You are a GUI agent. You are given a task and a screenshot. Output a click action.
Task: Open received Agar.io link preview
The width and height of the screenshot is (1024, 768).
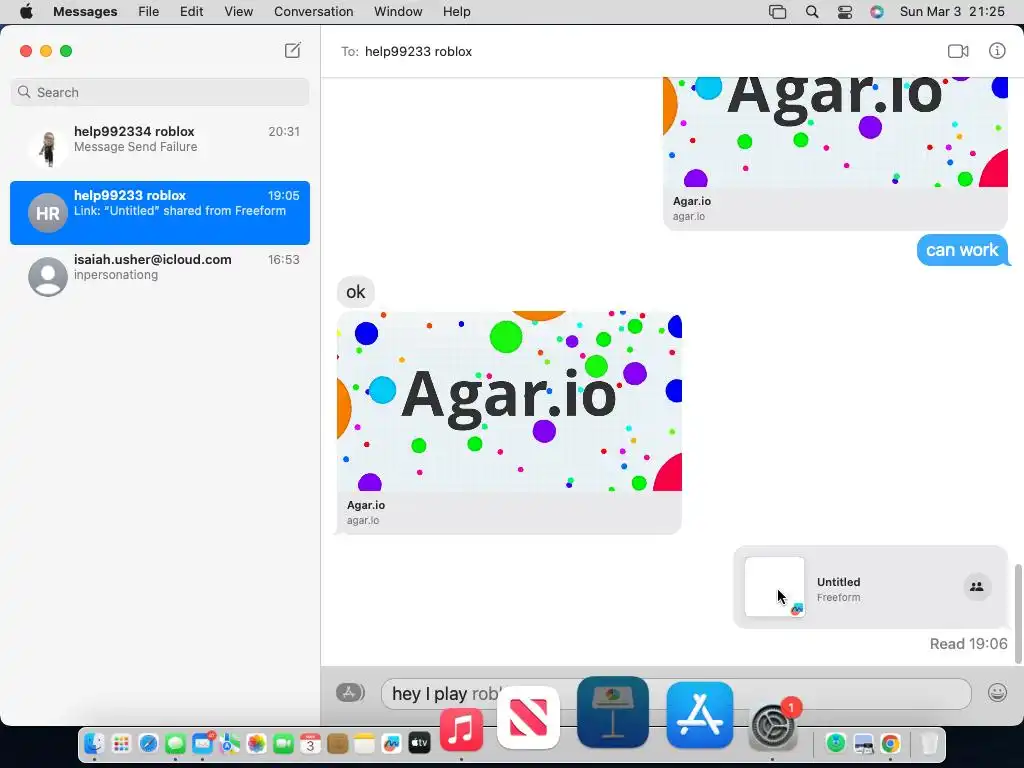[x=509, y=422]
